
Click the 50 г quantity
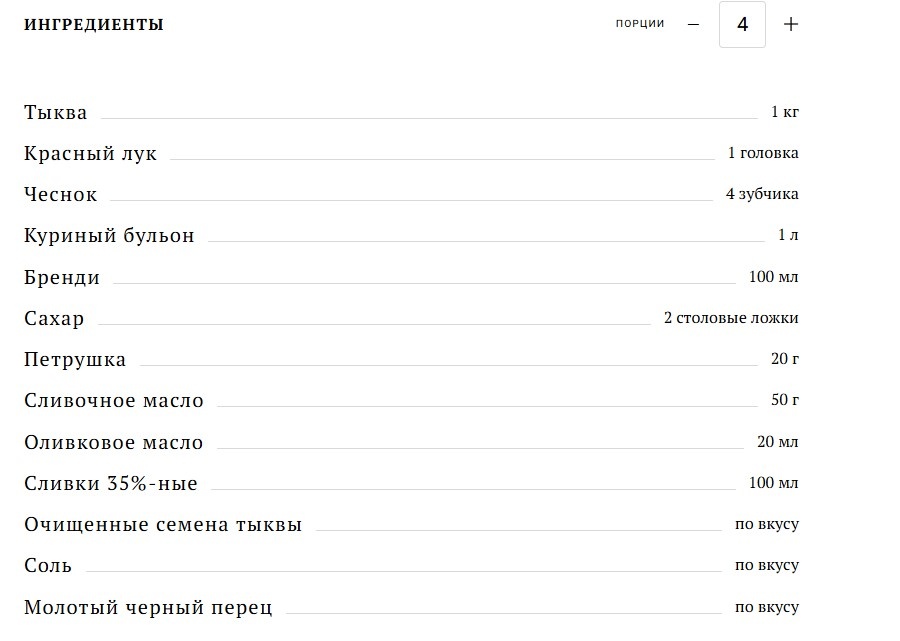pyautogui.click(x=785, y=399)
